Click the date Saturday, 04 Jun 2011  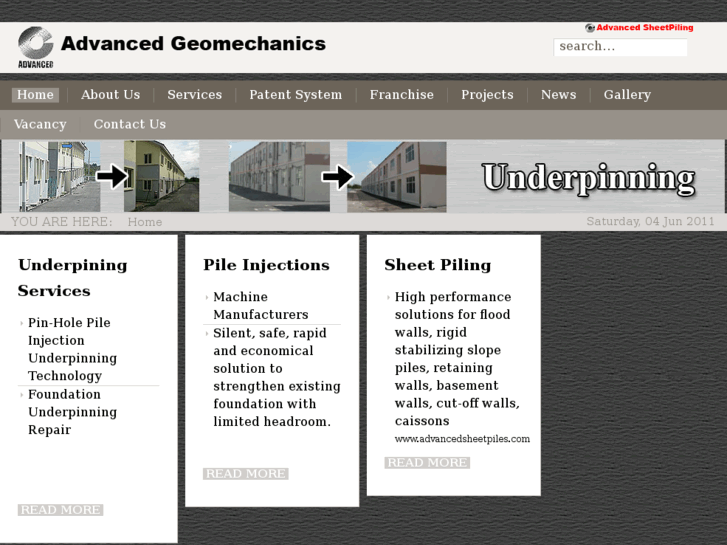[650, 221]
